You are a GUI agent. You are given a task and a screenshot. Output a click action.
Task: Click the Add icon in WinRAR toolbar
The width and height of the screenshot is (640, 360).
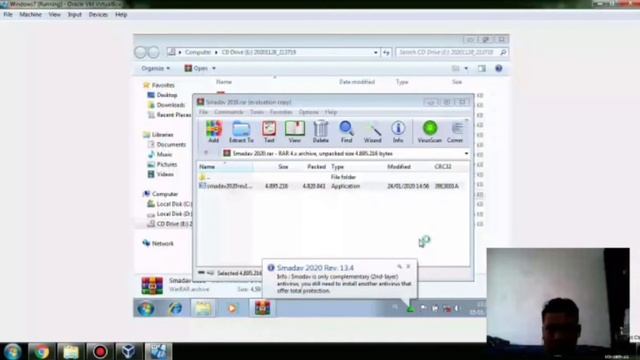213,131
